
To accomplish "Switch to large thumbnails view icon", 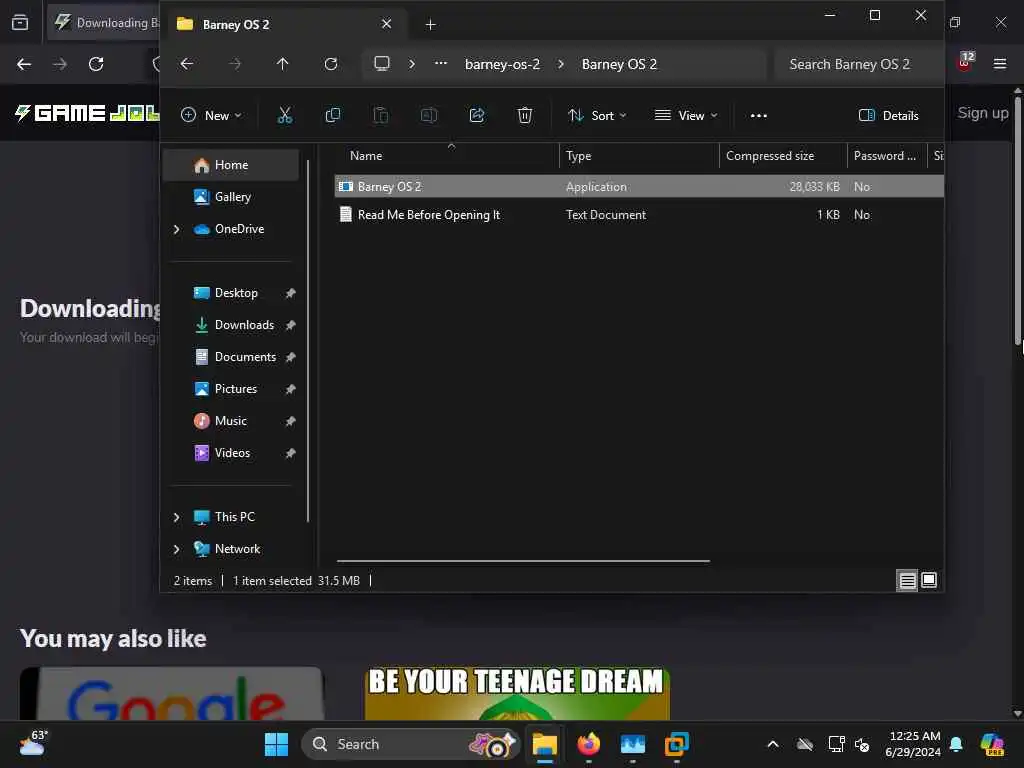I will [929, 580].
